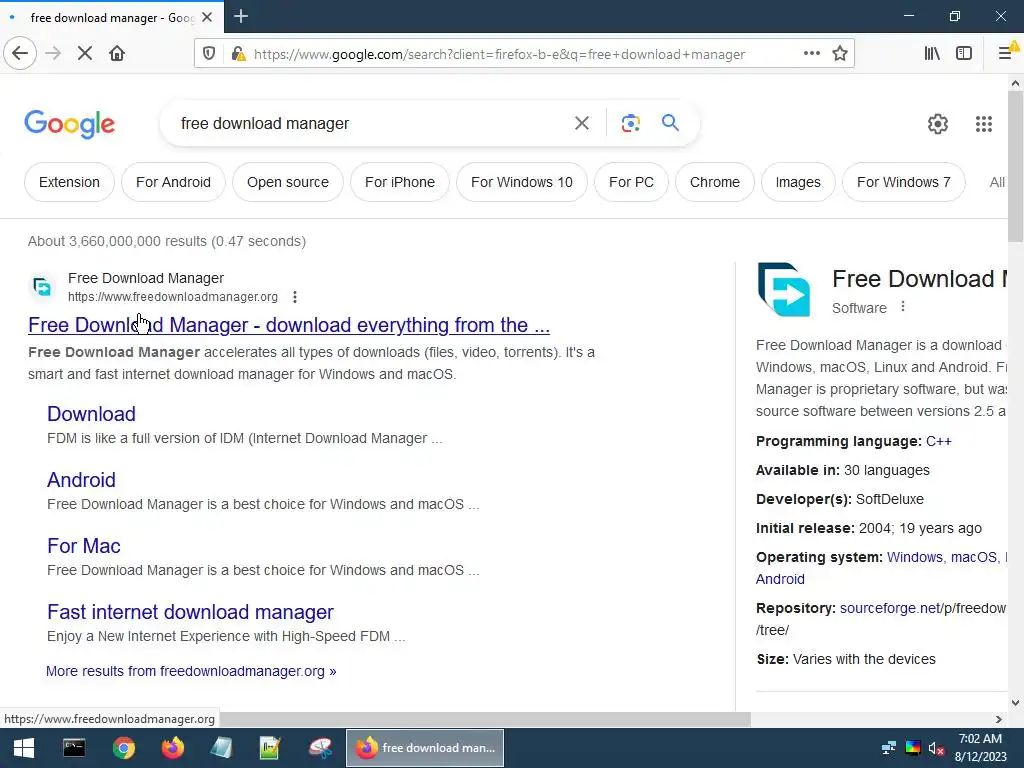The width and height of the screenshot is (1024, 768).
Task: Select the Extension filter chip
Action: 69,182
